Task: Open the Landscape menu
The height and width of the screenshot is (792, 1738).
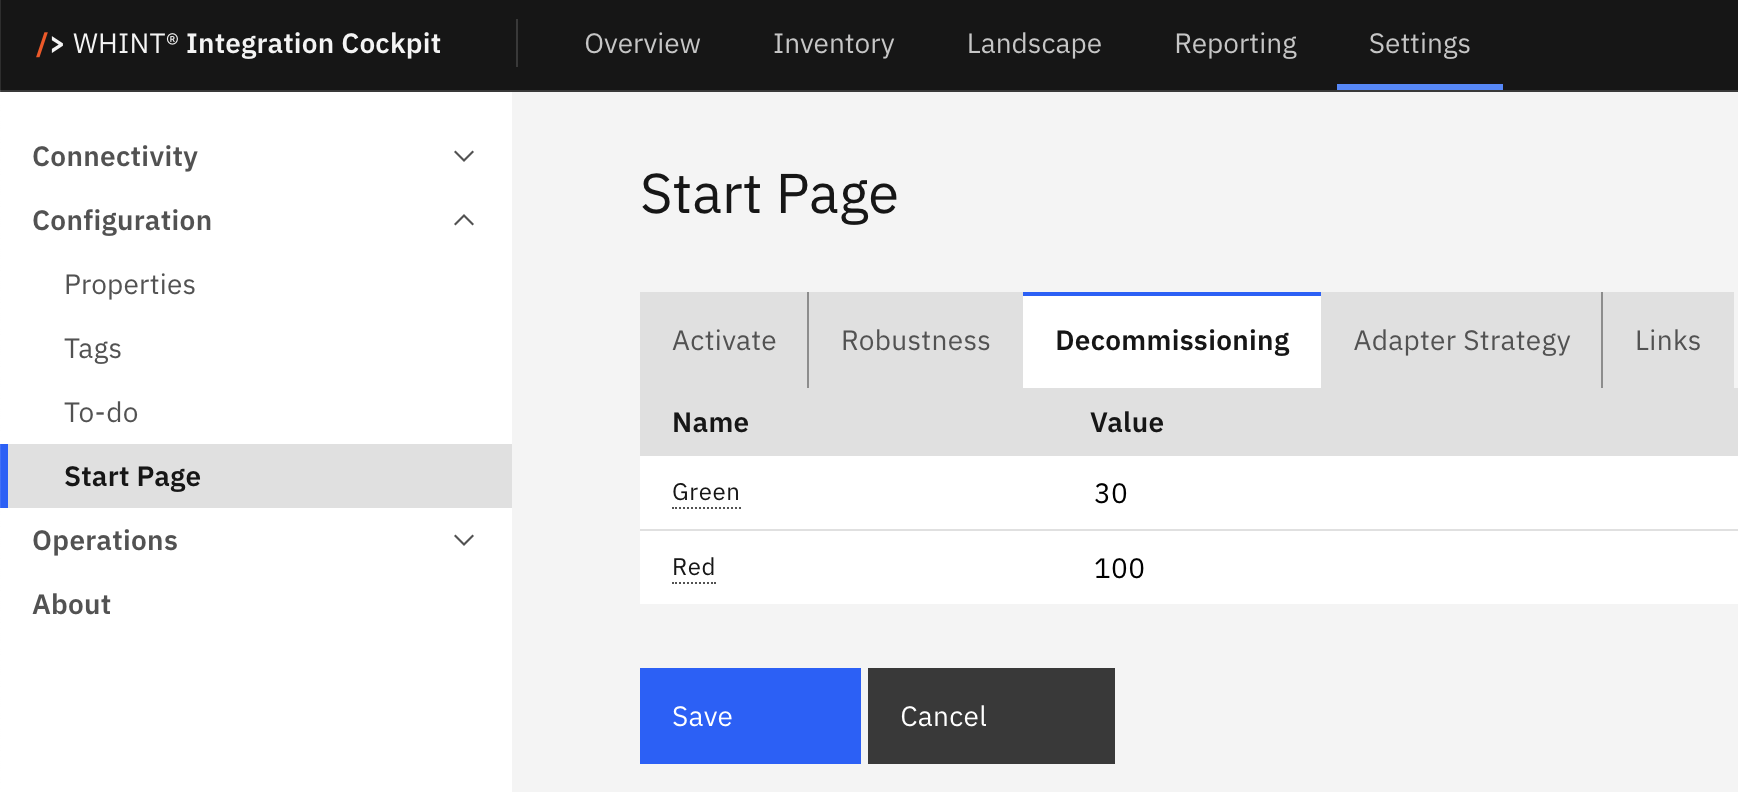Action: point(1034,44)
